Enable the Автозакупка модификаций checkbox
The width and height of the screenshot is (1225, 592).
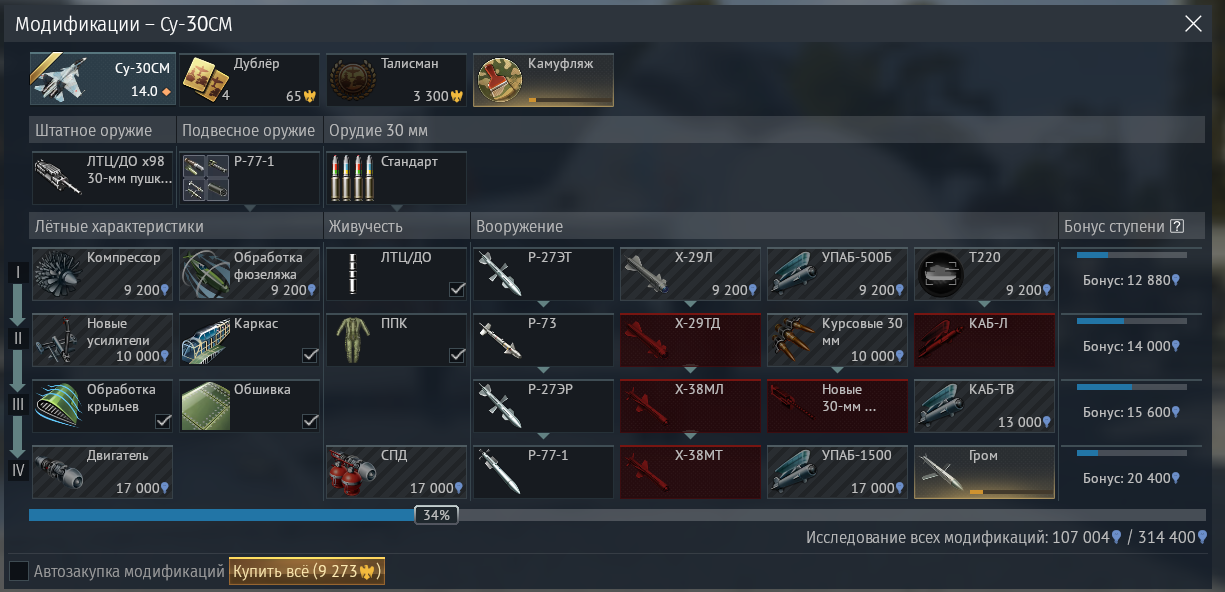tap(19, 571)
